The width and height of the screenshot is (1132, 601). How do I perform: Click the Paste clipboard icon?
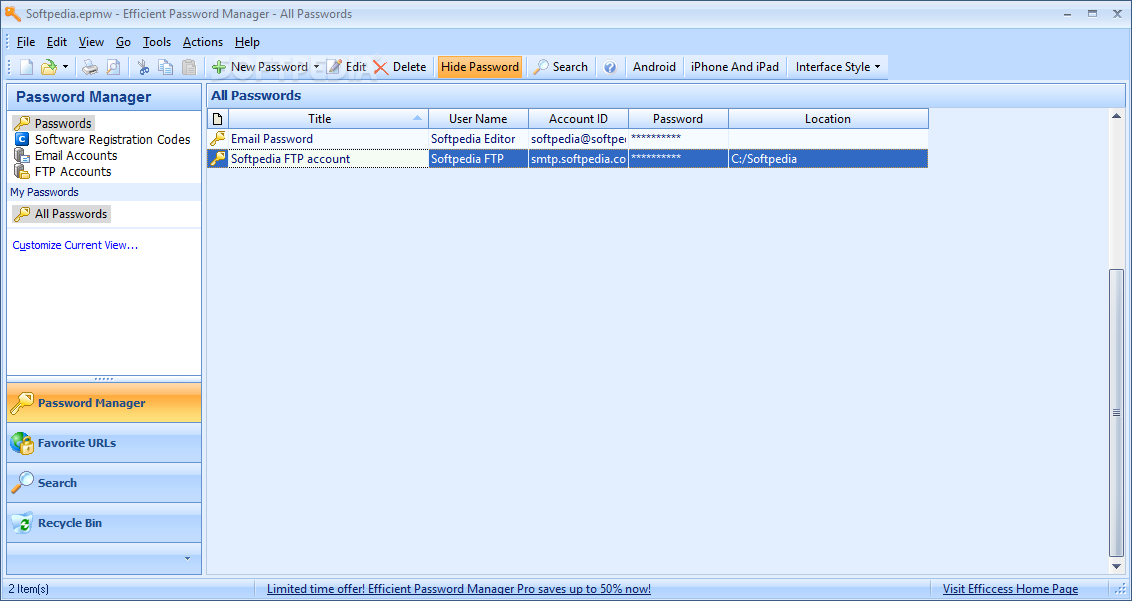189,67
